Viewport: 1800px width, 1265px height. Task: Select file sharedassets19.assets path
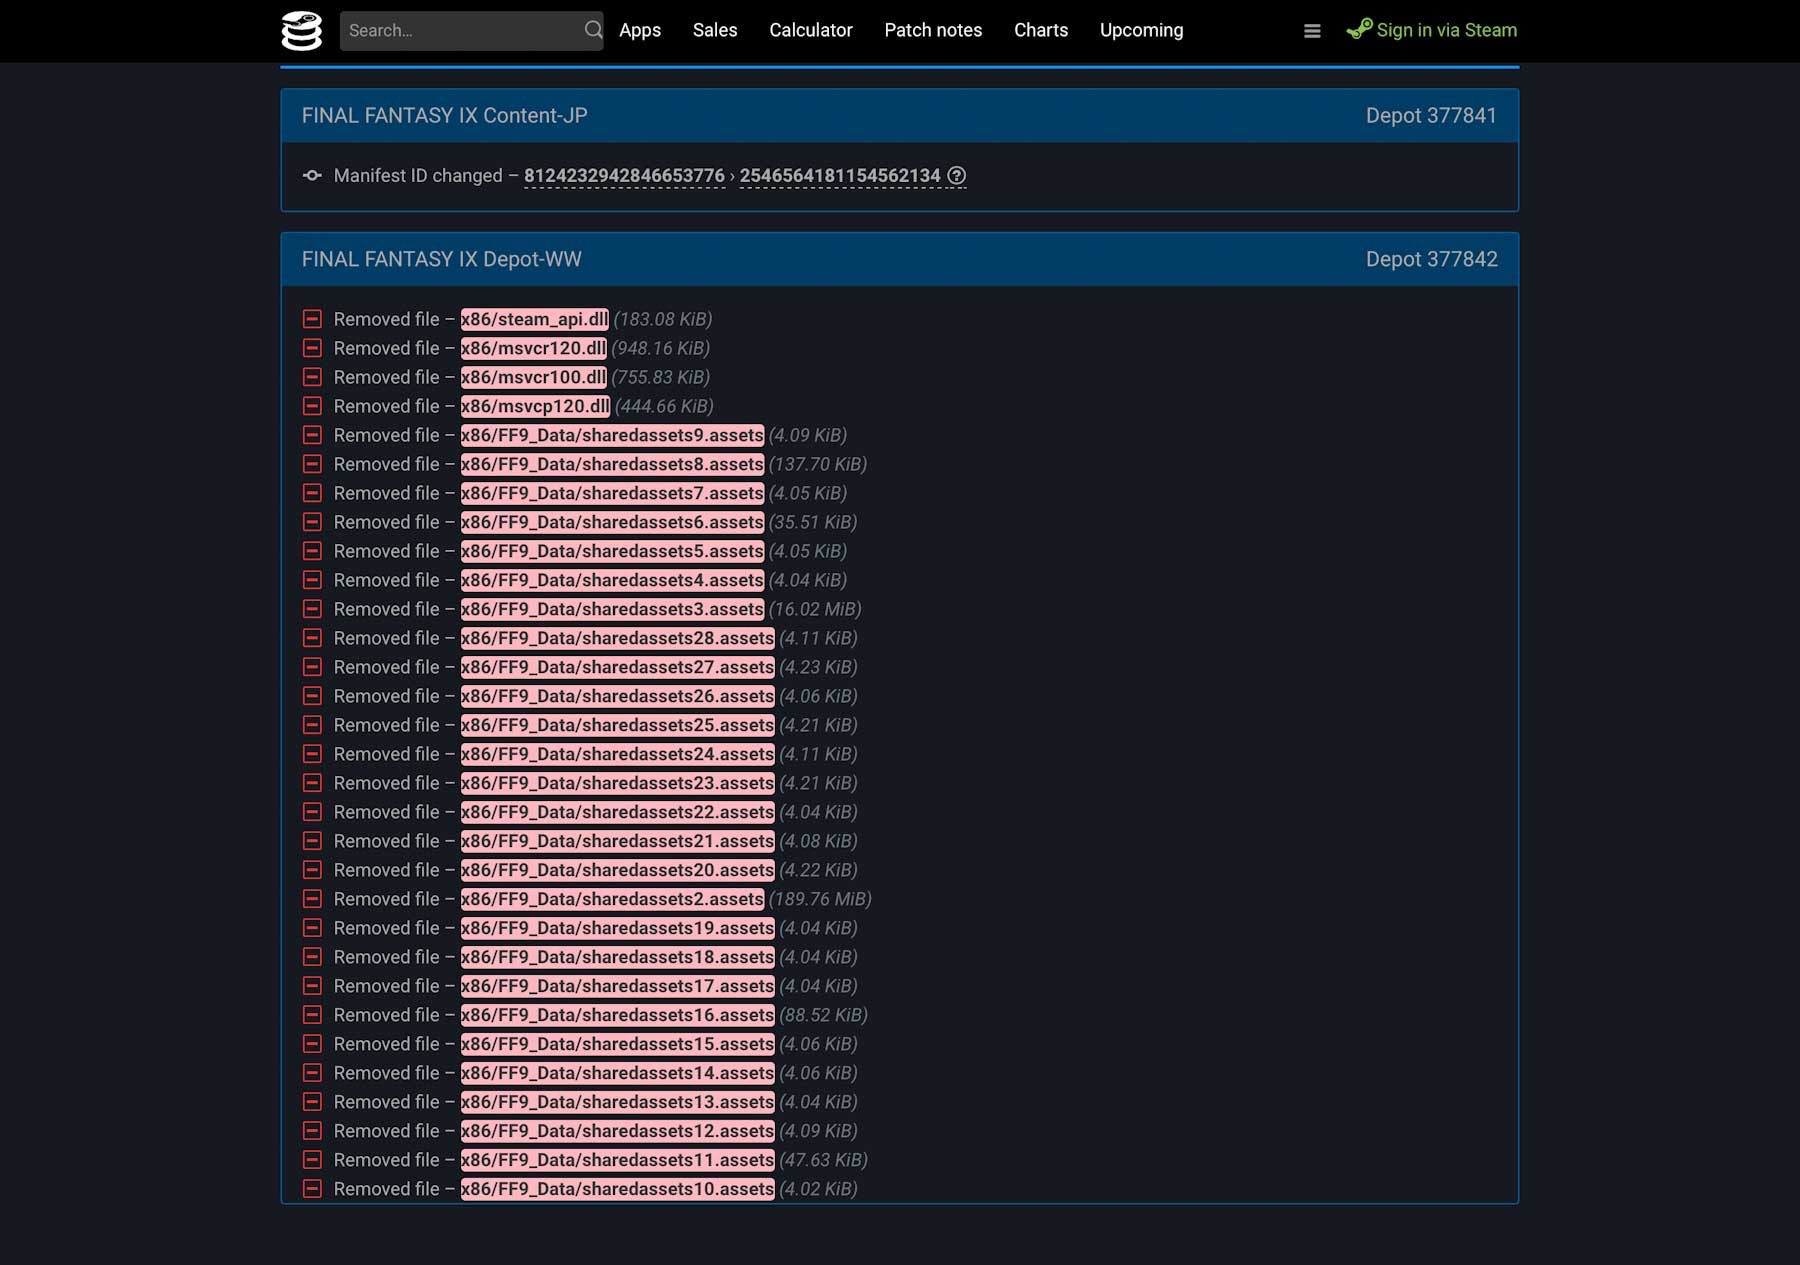617,928
